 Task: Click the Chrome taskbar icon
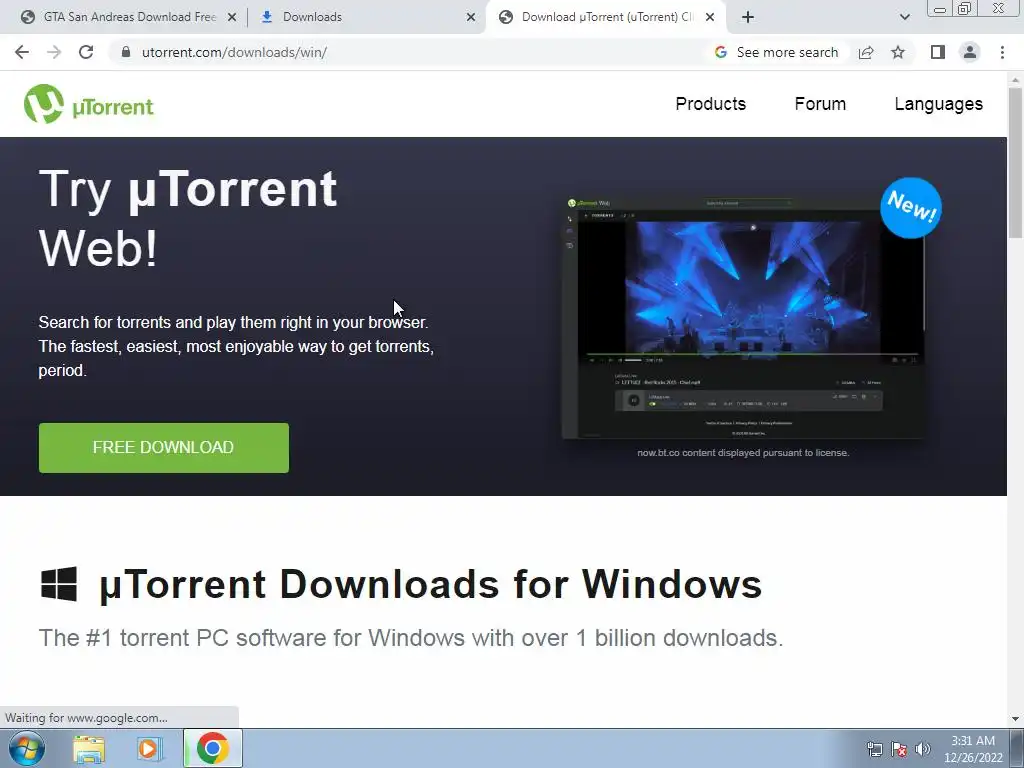point(212,748)
